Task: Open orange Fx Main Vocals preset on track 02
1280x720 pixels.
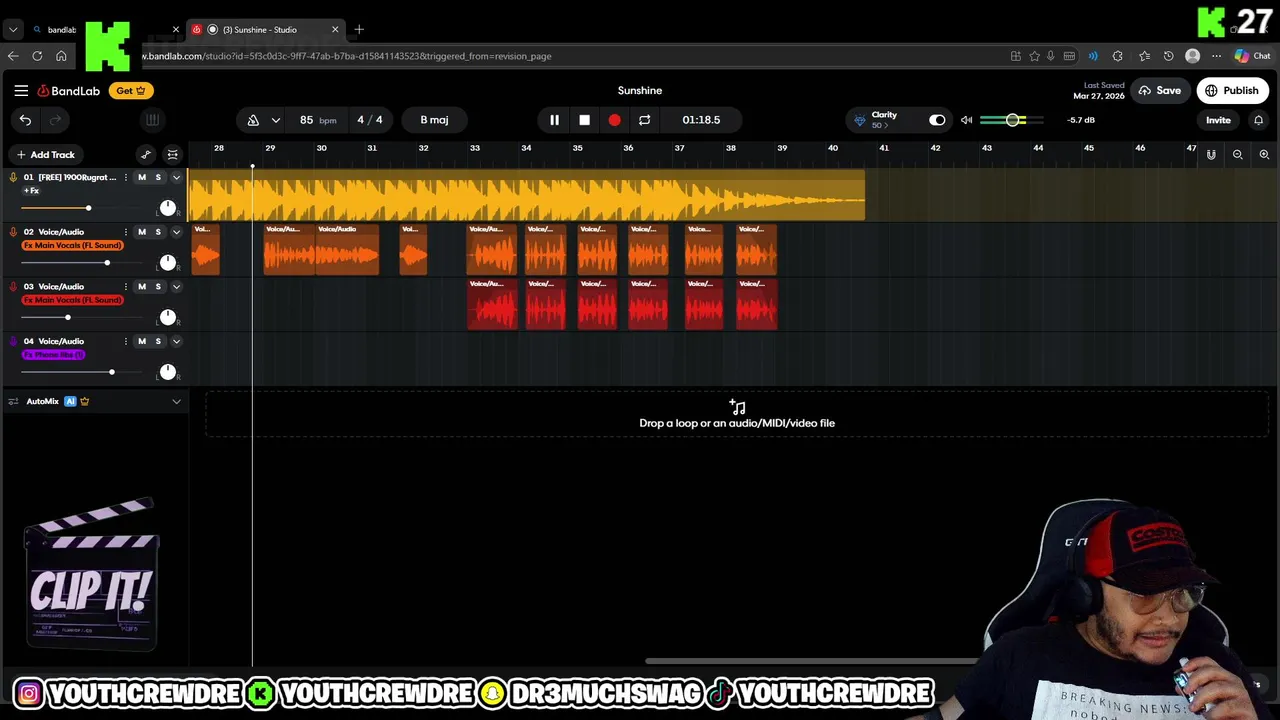Action: pos(72,245)
